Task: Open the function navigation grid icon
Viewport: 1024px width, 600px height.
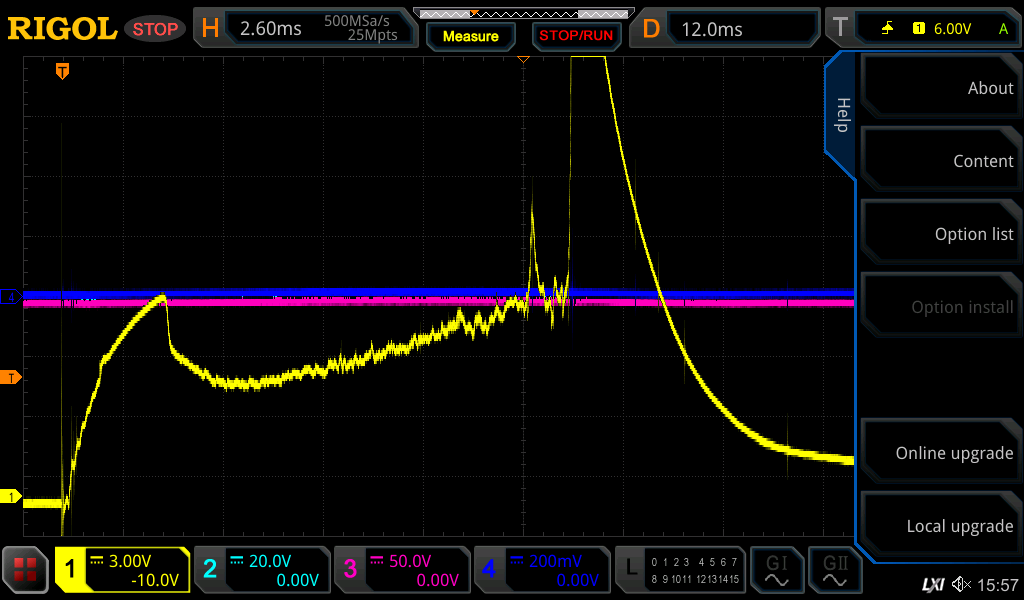Action: tap(26, 570)
